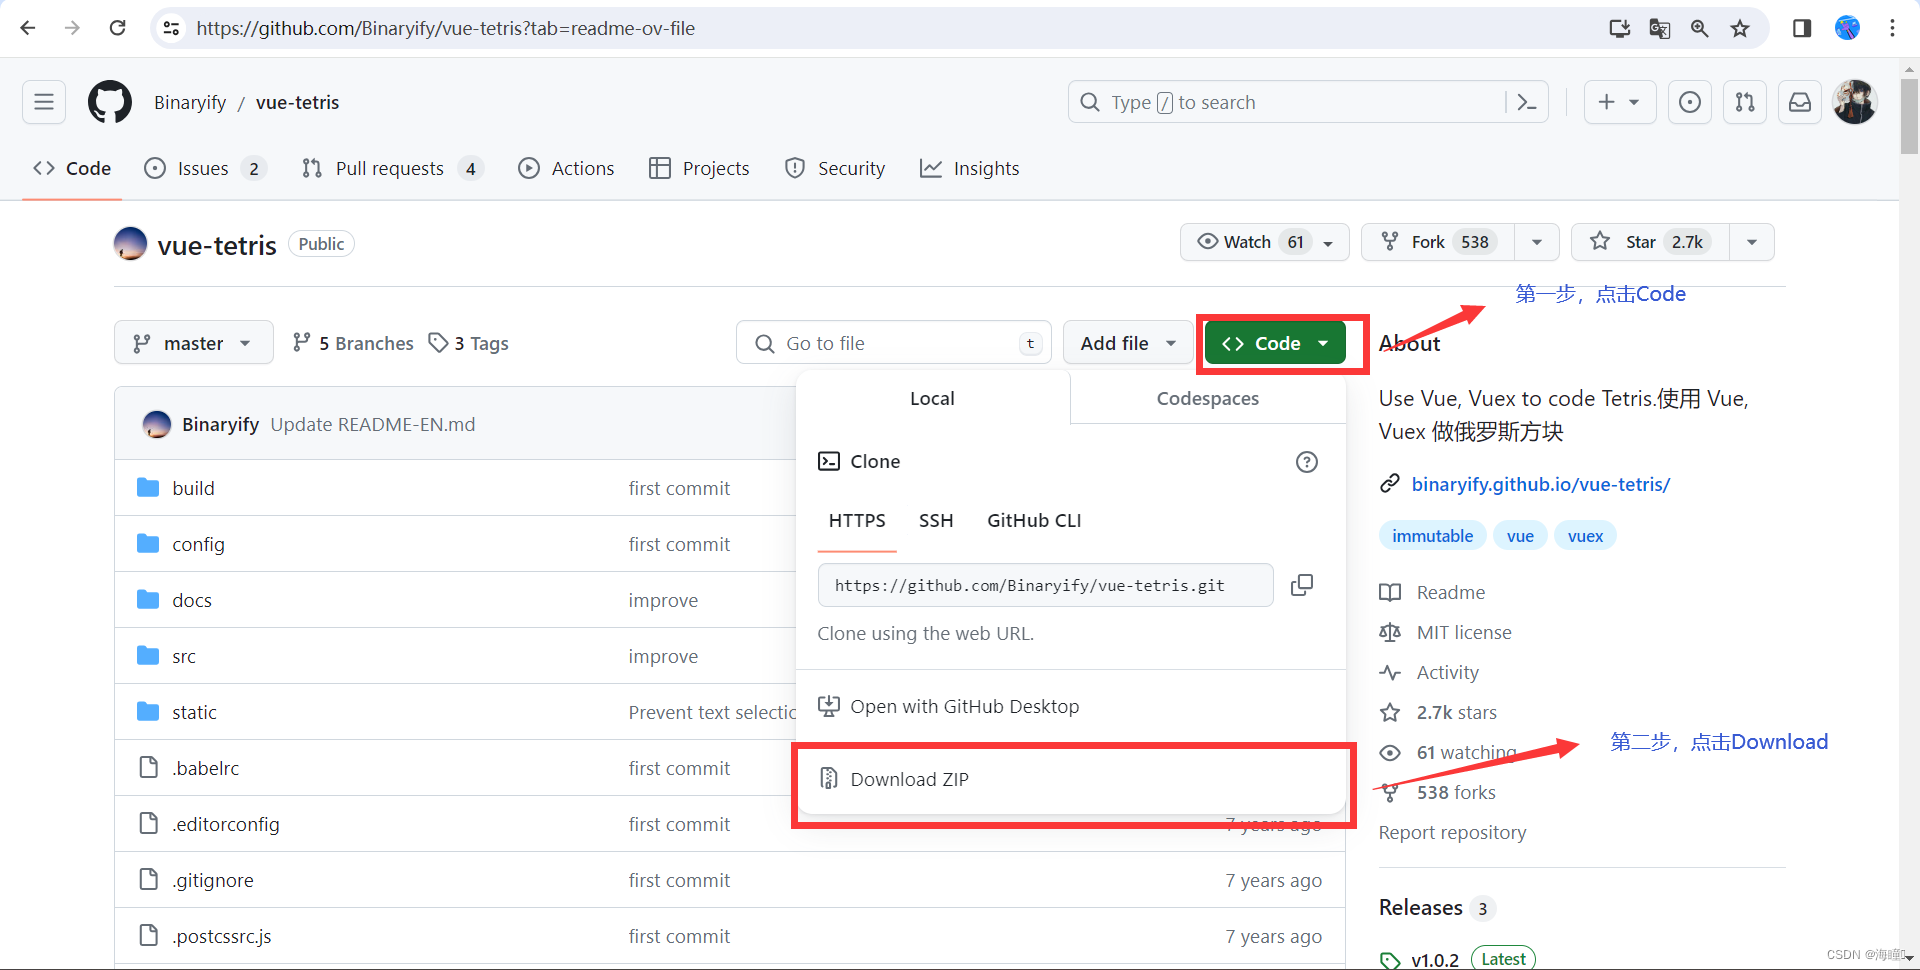This screenshot has width=1920, height=970.
Task: Click Download ZIP
Action: pyautogui.click(x=1071, y=779)
